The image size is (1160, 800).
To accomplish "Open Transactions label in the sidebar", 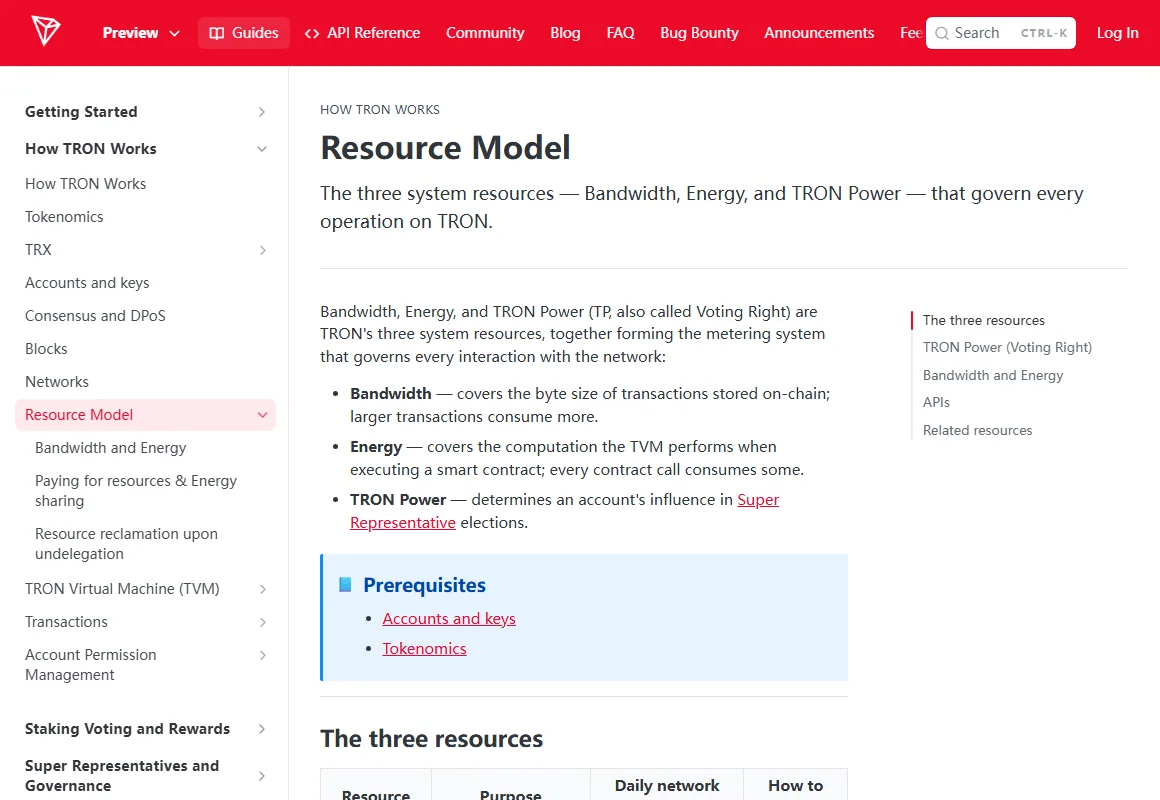I will (x=67, y=622).
